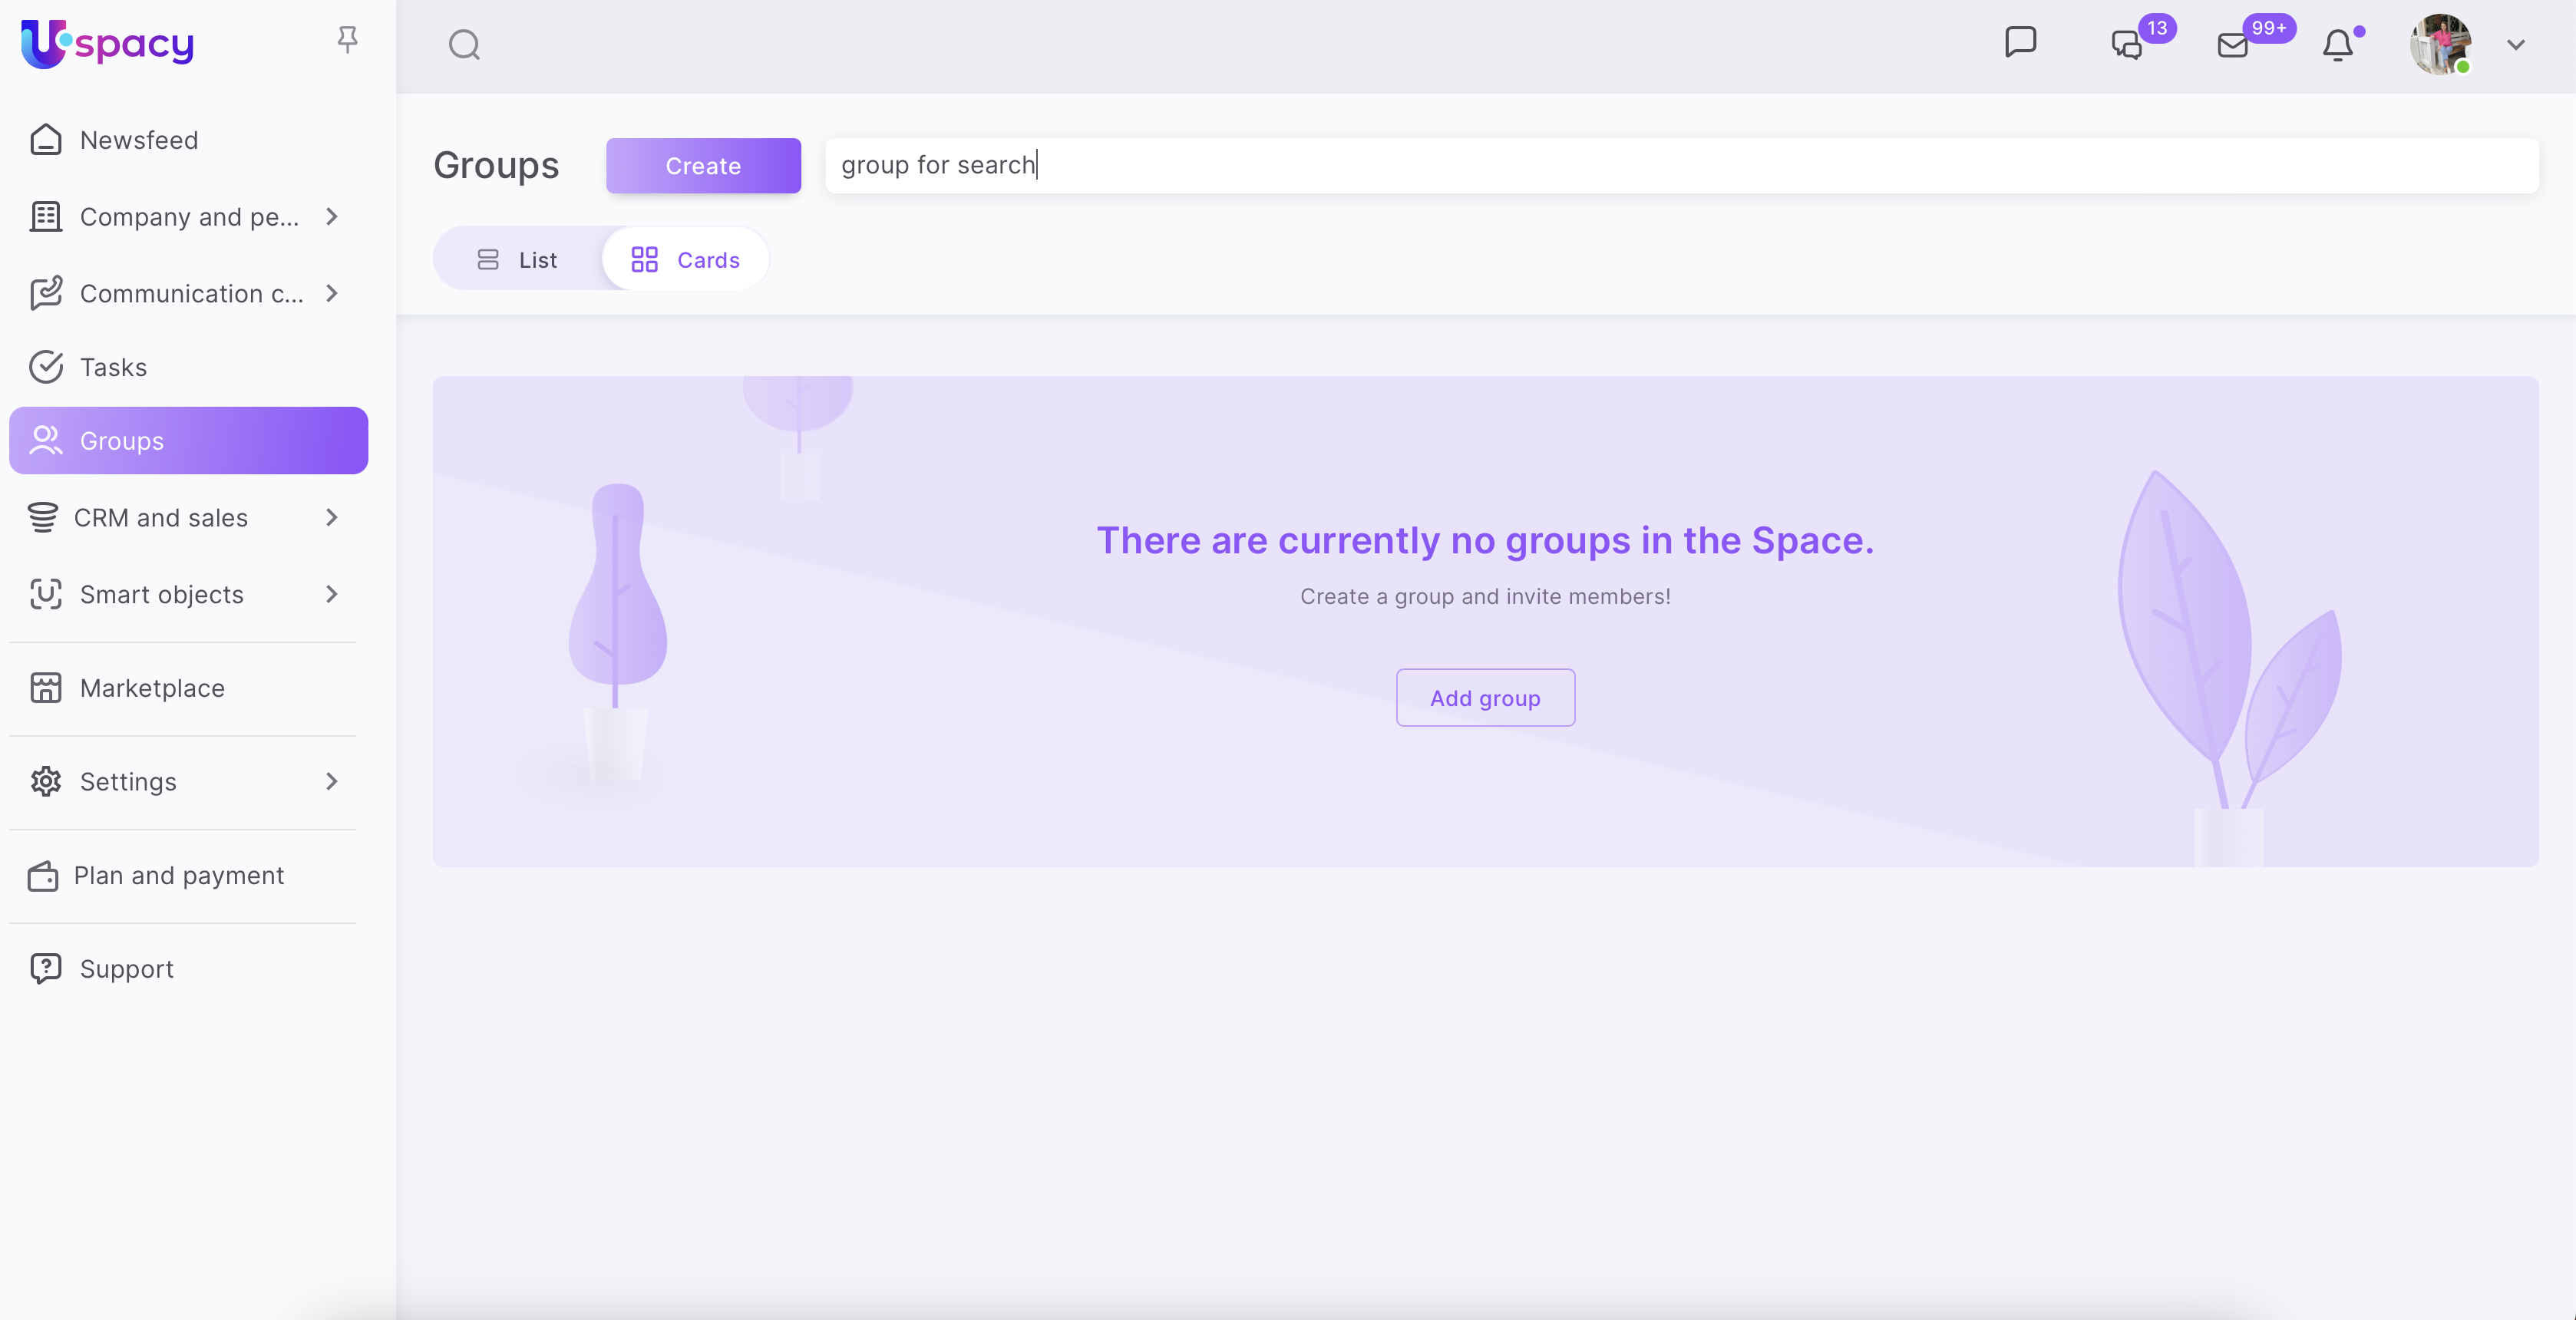The height and width of the screenshot is (1320, 2576).
Task: Open notifications bell icon
Action: tap(2337, 45)
